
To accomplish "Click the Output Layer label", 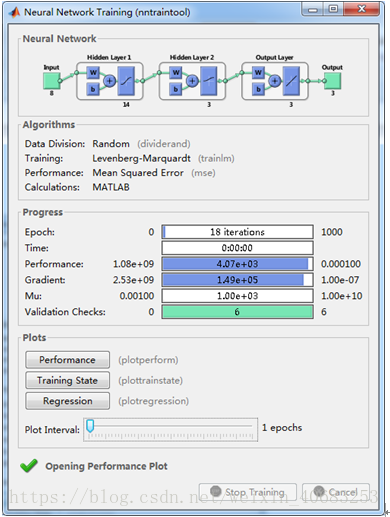I will point(274,58).
